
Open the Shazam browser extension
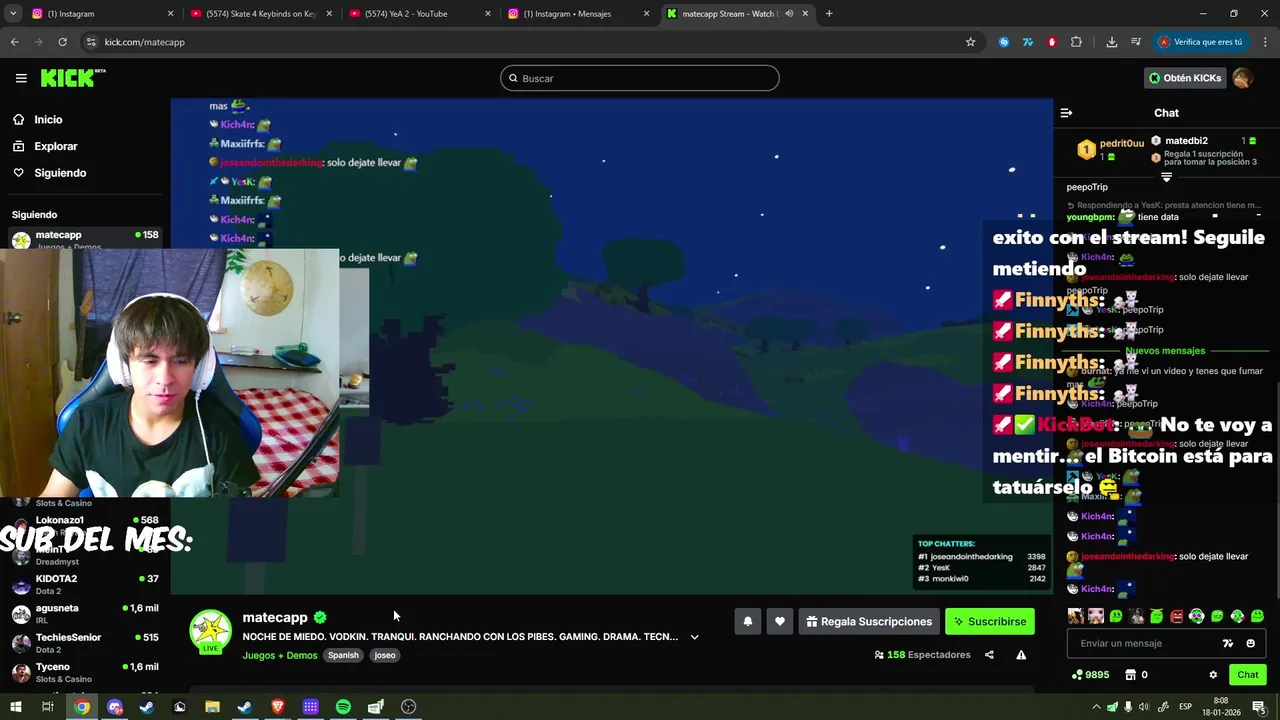1004,42
